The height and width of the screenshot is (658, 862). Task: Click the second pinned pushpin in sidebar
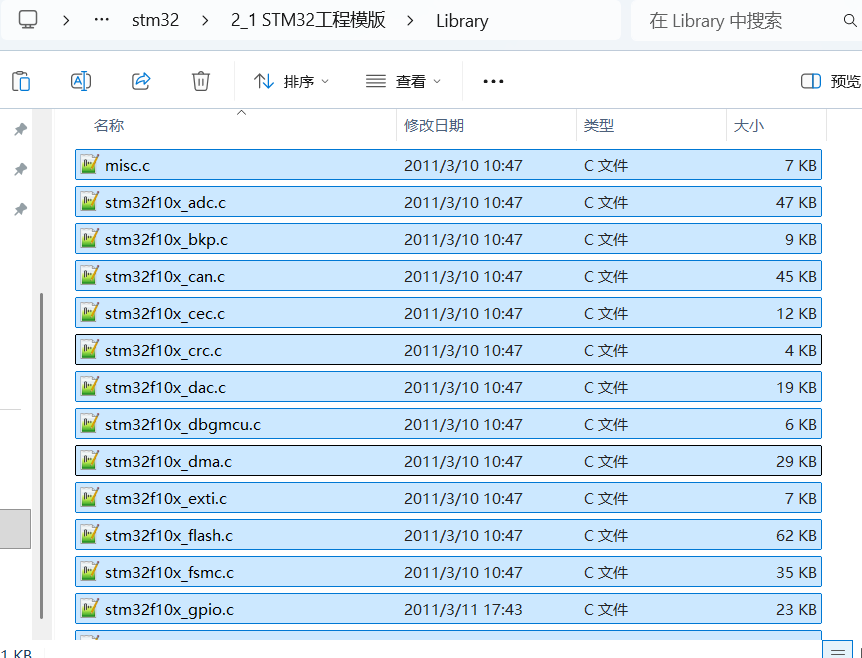pyautogui.click(x=20, y=169)
